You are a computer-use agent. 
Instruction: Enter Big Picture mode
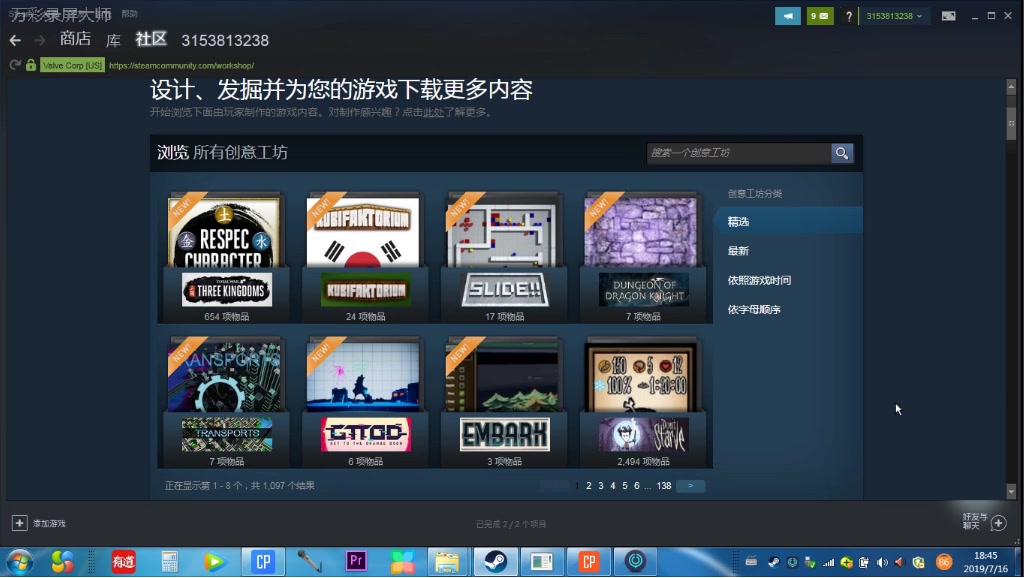[951, 16]
